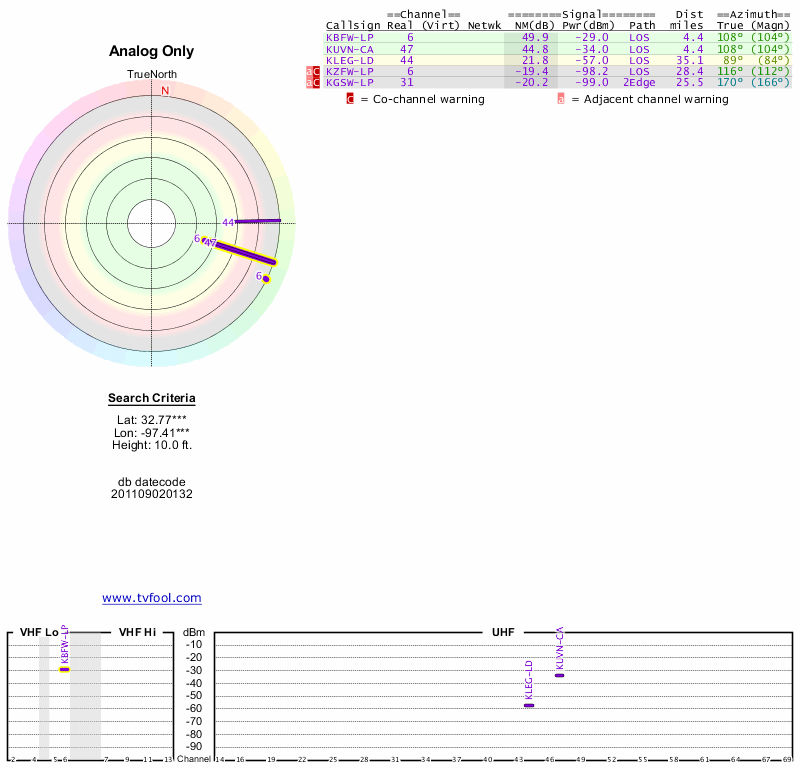Select the KBFW-LP callsign in the table
Screen dimensions: 800x768
349,37
